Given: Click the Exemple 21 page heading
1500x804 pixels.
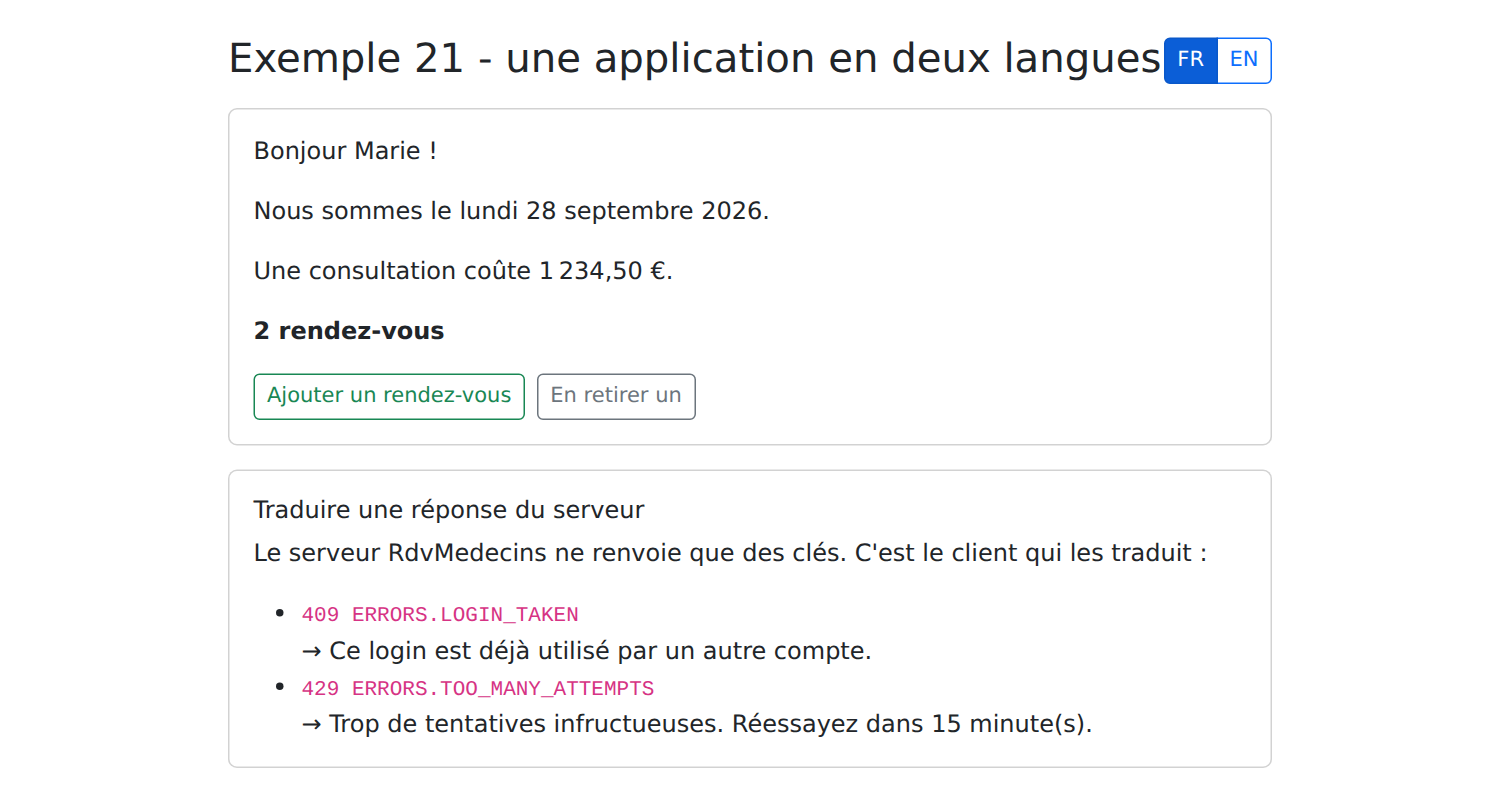Looking at the screenshot, I should pyautogui.click(x=694, y=59).
